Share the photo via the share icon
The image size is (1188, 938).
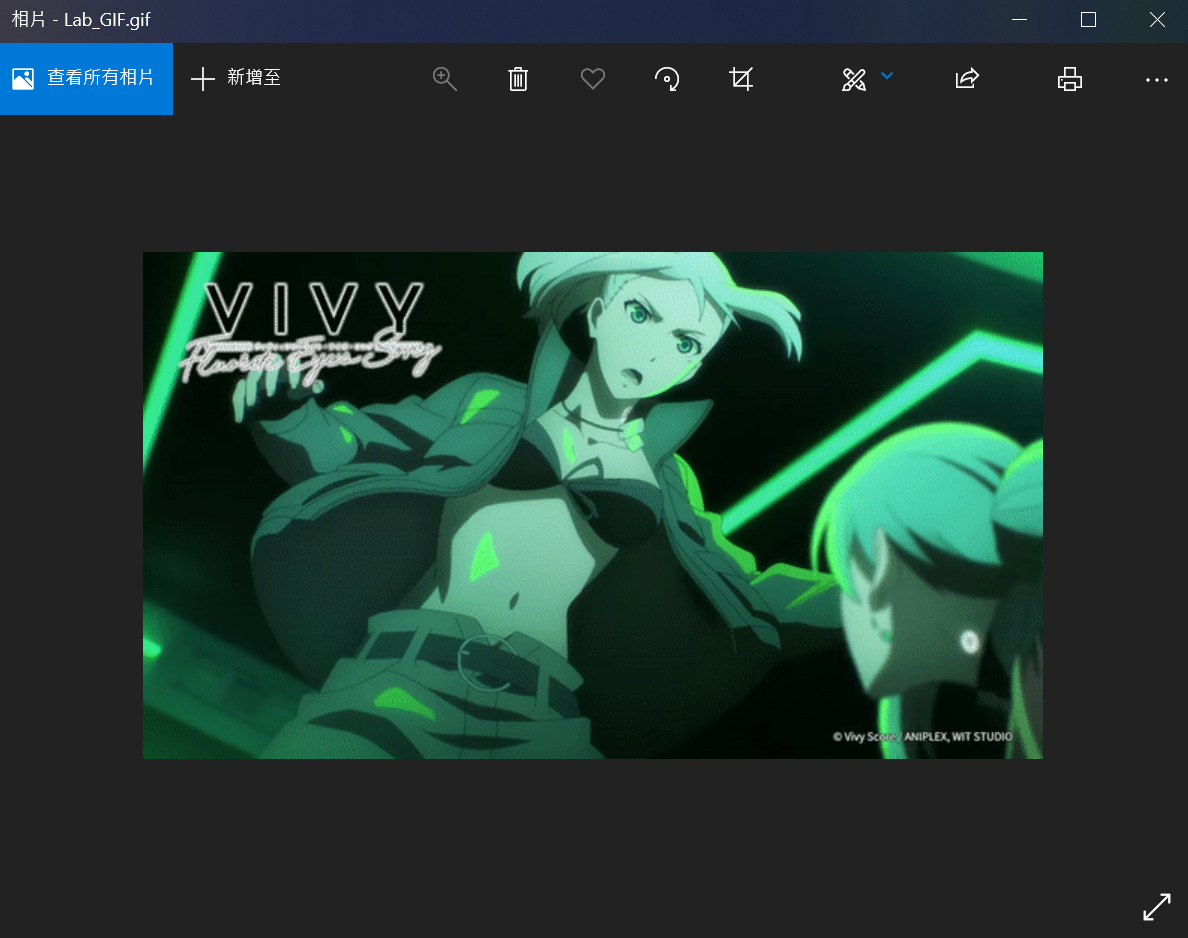(968, 79)
